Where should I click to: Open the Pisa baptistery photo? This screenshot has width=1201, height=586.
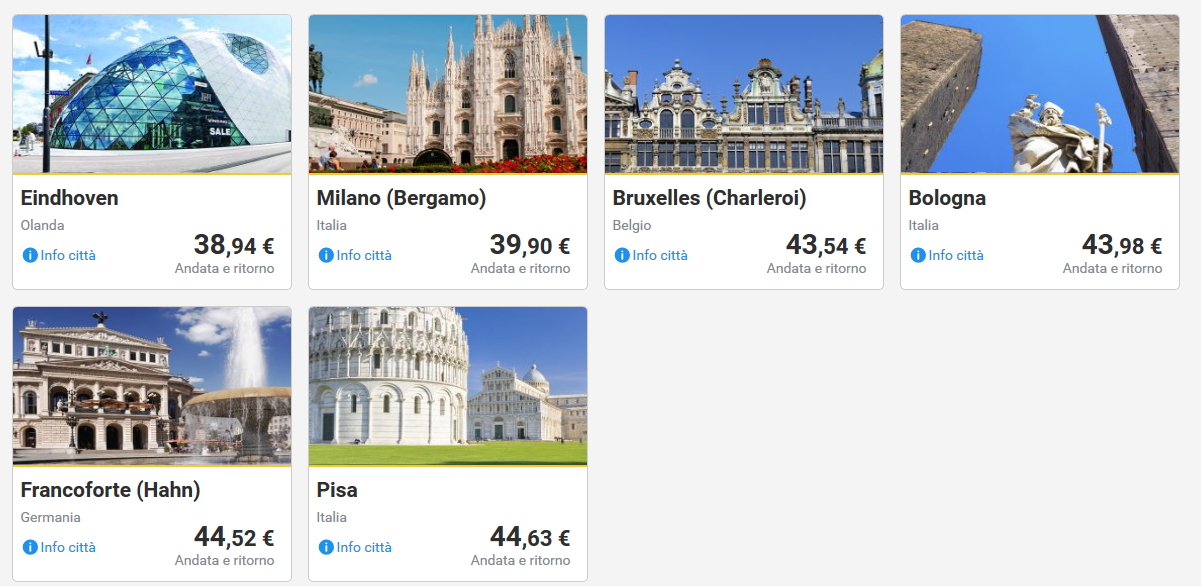(x=448, y=386)
